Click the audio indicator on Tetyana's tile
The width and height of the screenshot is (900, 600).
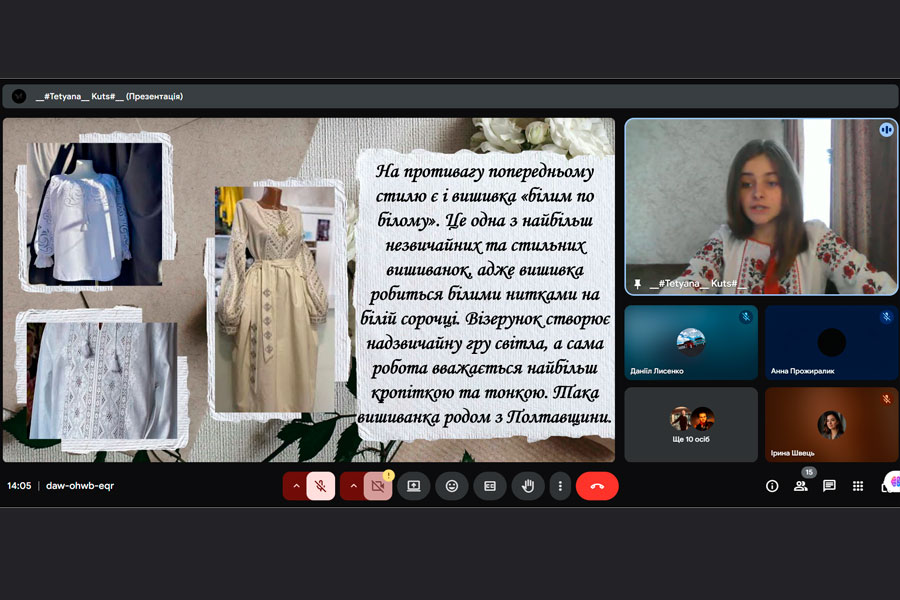(886, 130)
